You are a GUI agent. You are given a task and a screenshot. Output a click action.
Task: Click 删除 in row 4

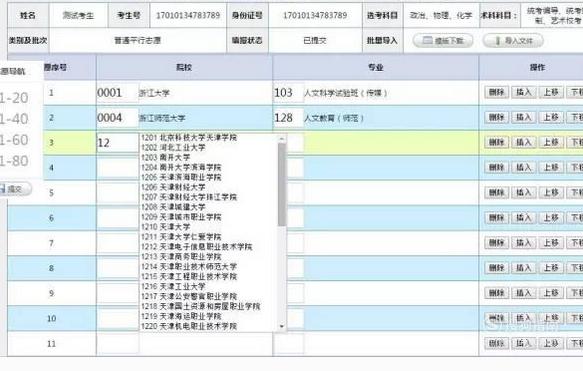(496, 168)
